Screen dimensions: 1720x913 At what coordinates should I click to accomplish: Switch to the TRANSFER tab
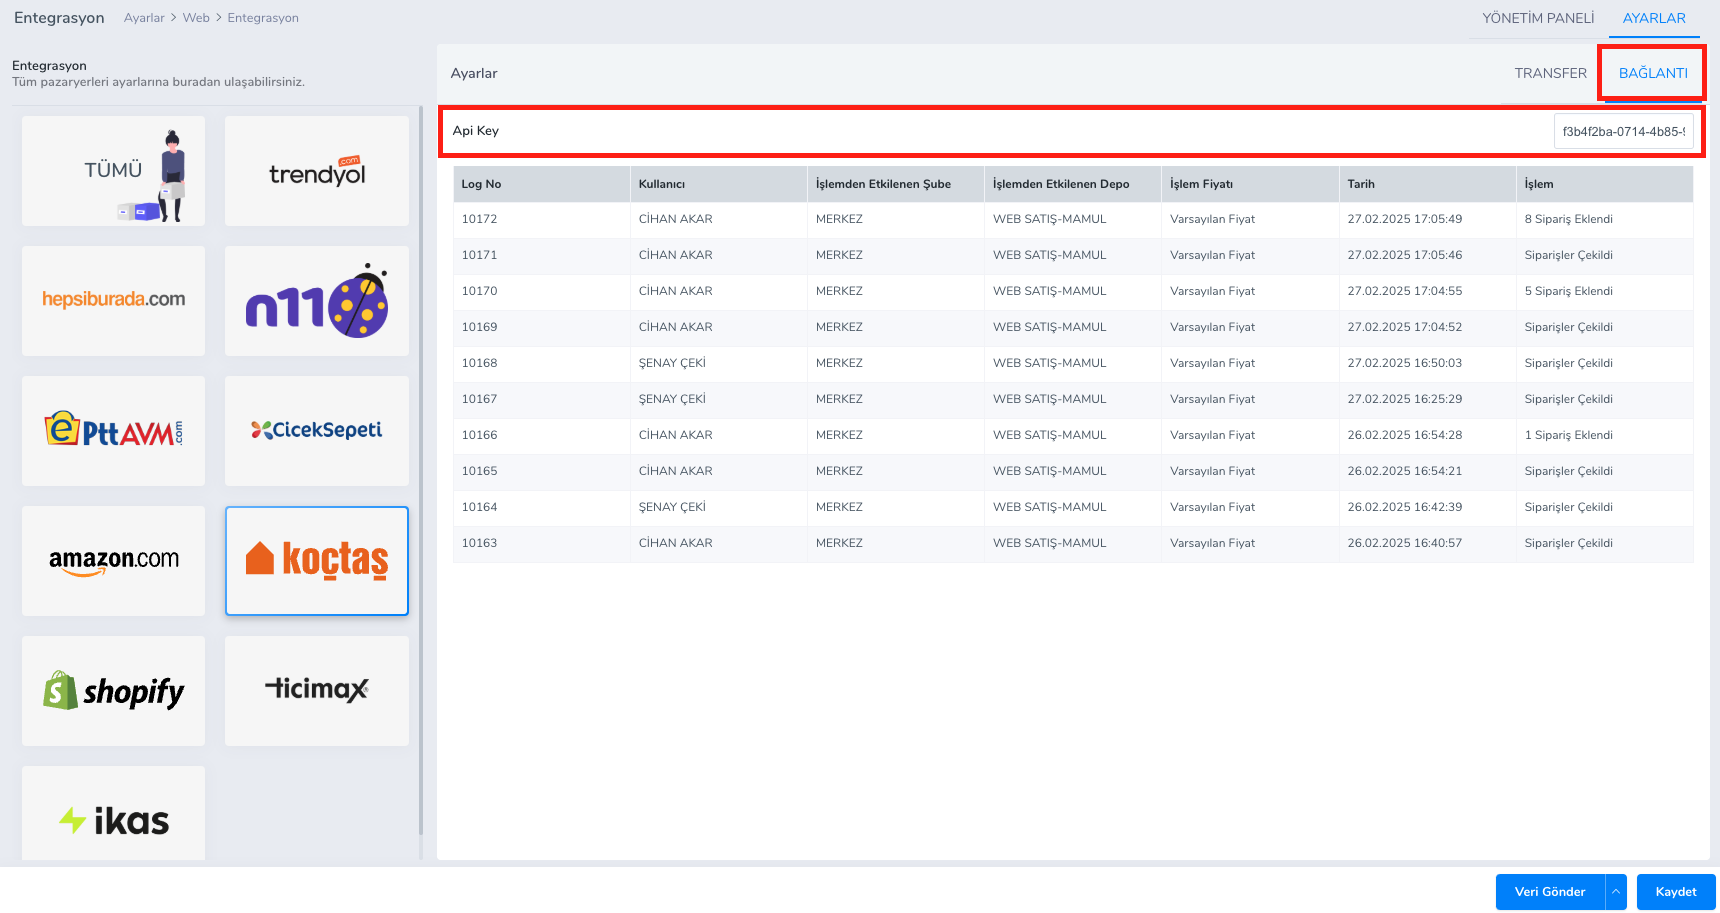1550,73
